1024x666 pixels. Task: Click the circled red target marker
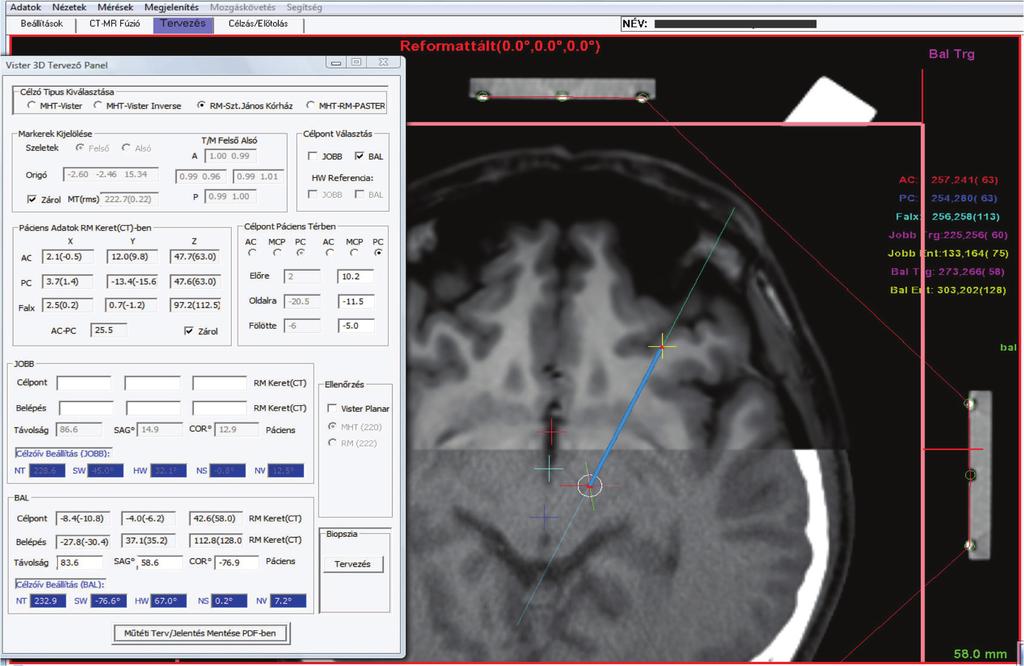(589, 485)
